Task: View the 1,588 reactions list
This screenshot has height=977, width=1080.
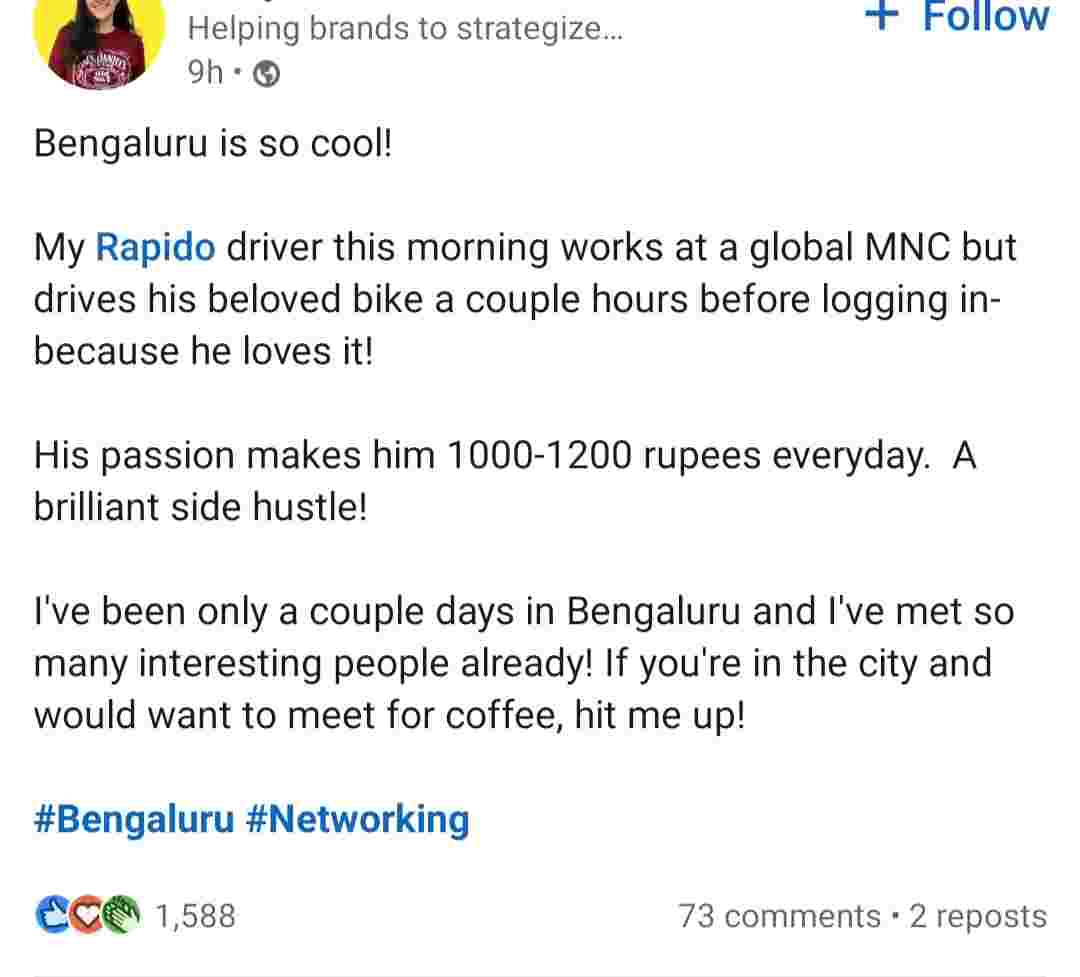Action: [196, 915]
